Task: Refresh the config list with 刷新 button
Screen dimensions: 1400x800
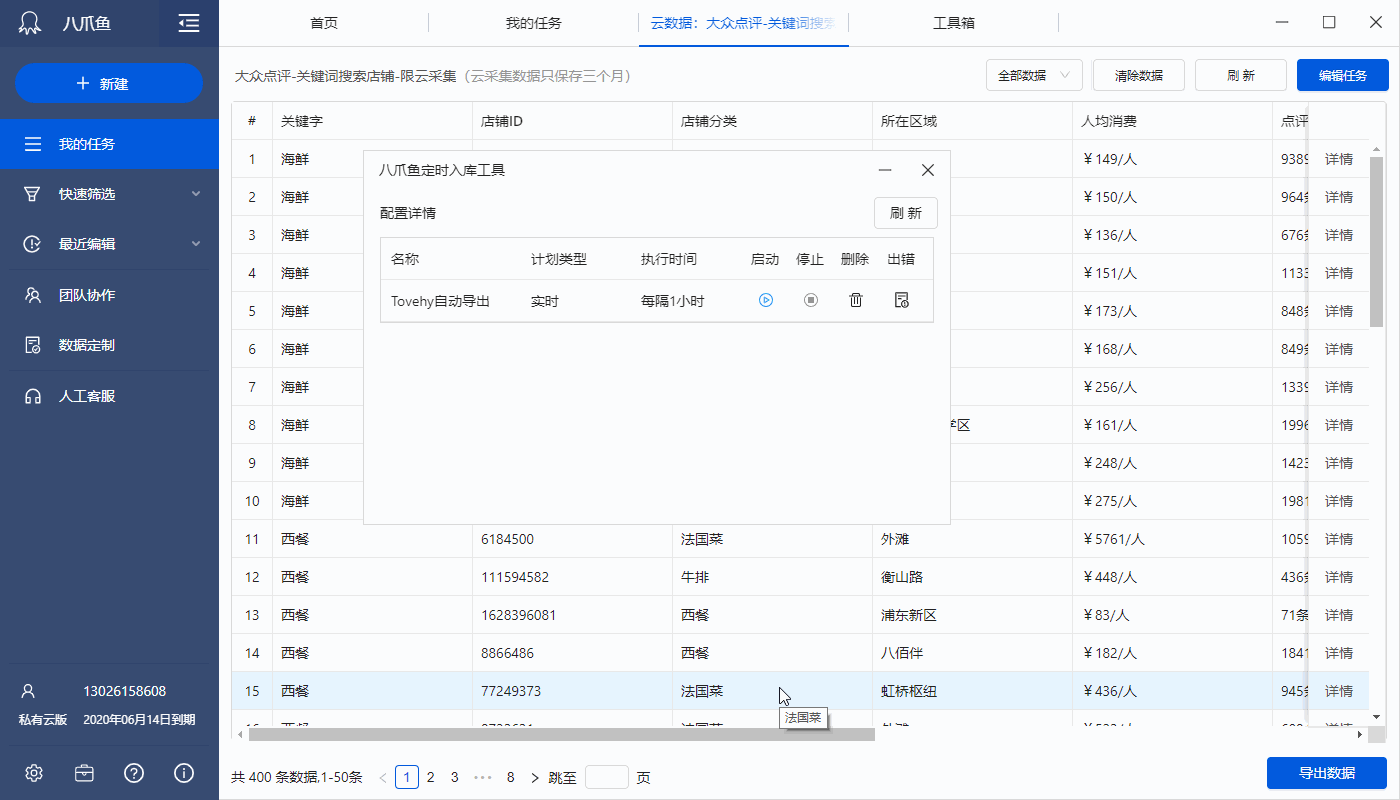Action: click(x=905, y=213)
